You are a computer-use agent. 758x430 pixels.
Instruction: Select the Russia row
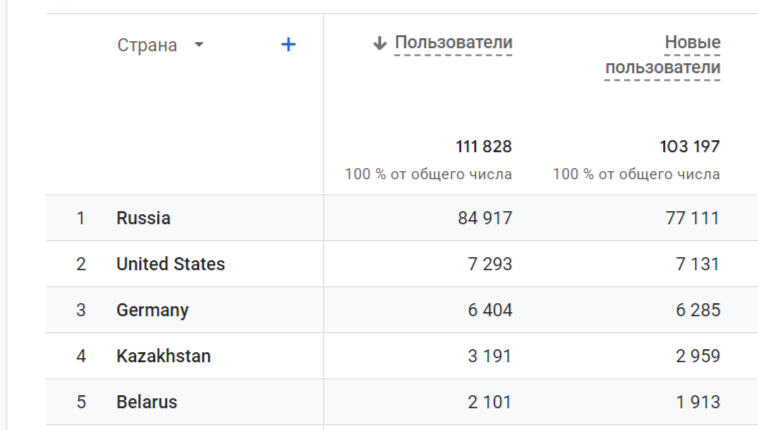(143, 218)
